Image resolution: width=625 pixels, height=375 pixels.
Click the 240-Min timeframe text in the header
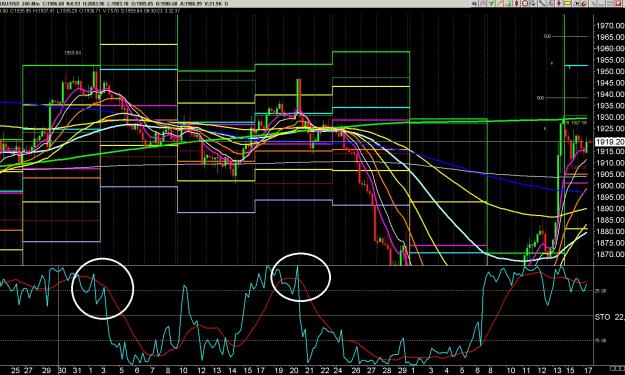click(30, 4)
